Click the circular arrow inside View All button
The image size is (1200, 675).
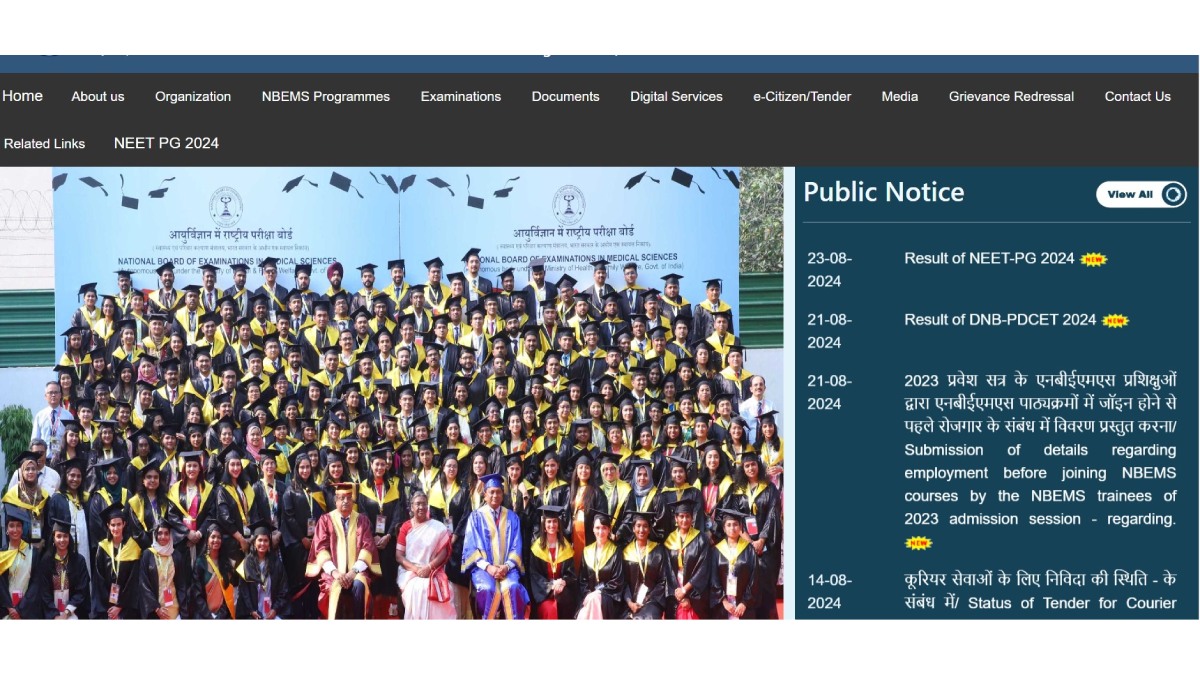point(1171,194)
